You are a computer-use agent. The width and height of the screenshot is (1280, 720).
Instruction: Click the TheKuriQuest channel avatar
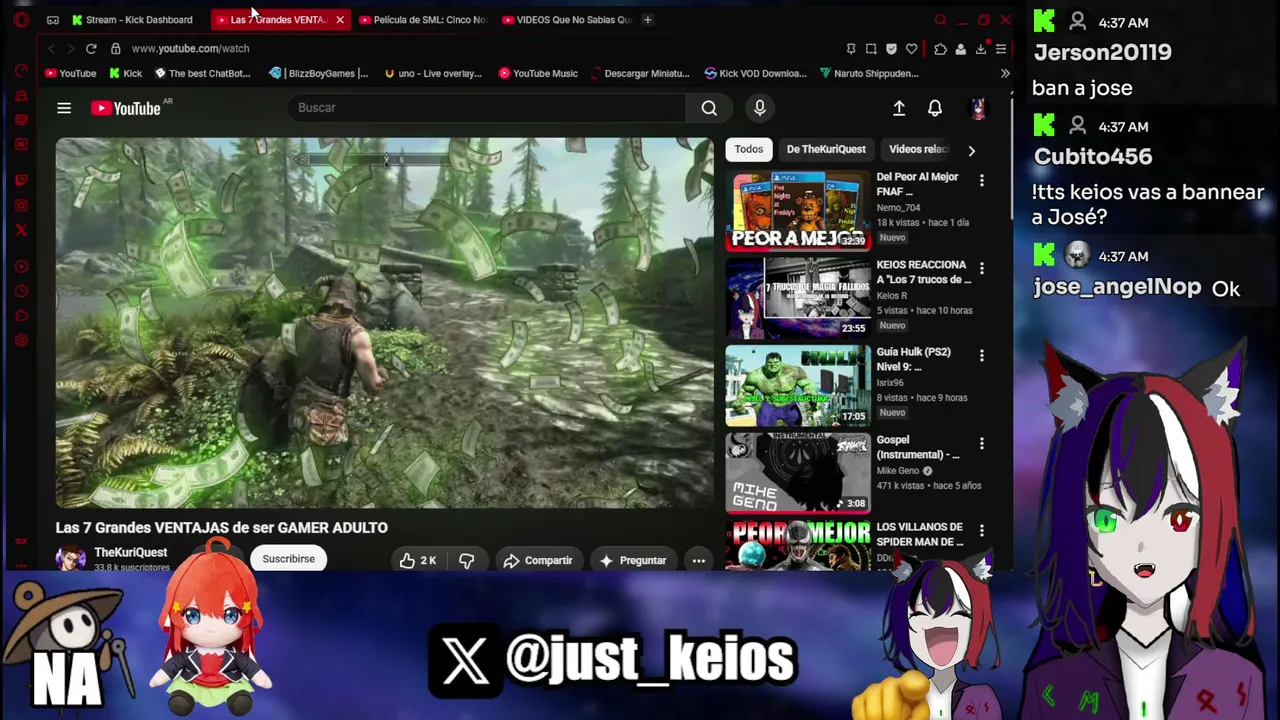[71, 559]
